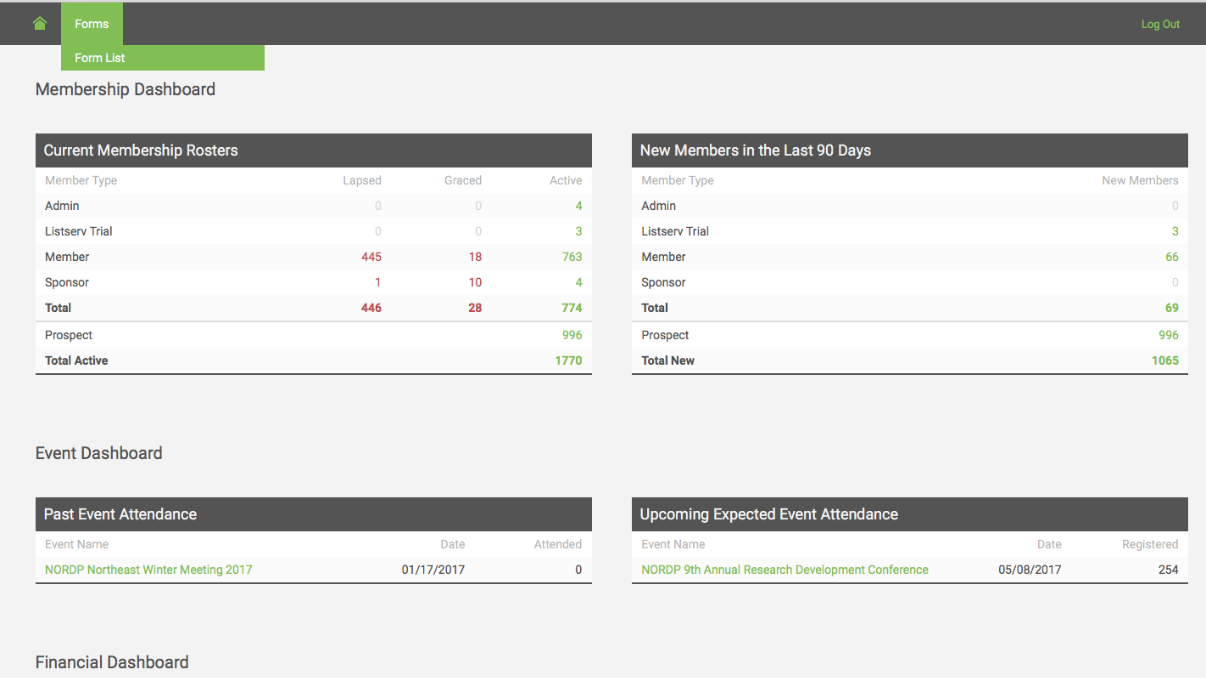Select Listserv Trial in Current Membership Rosters
1206x678 pixels.
coord(80,231)
